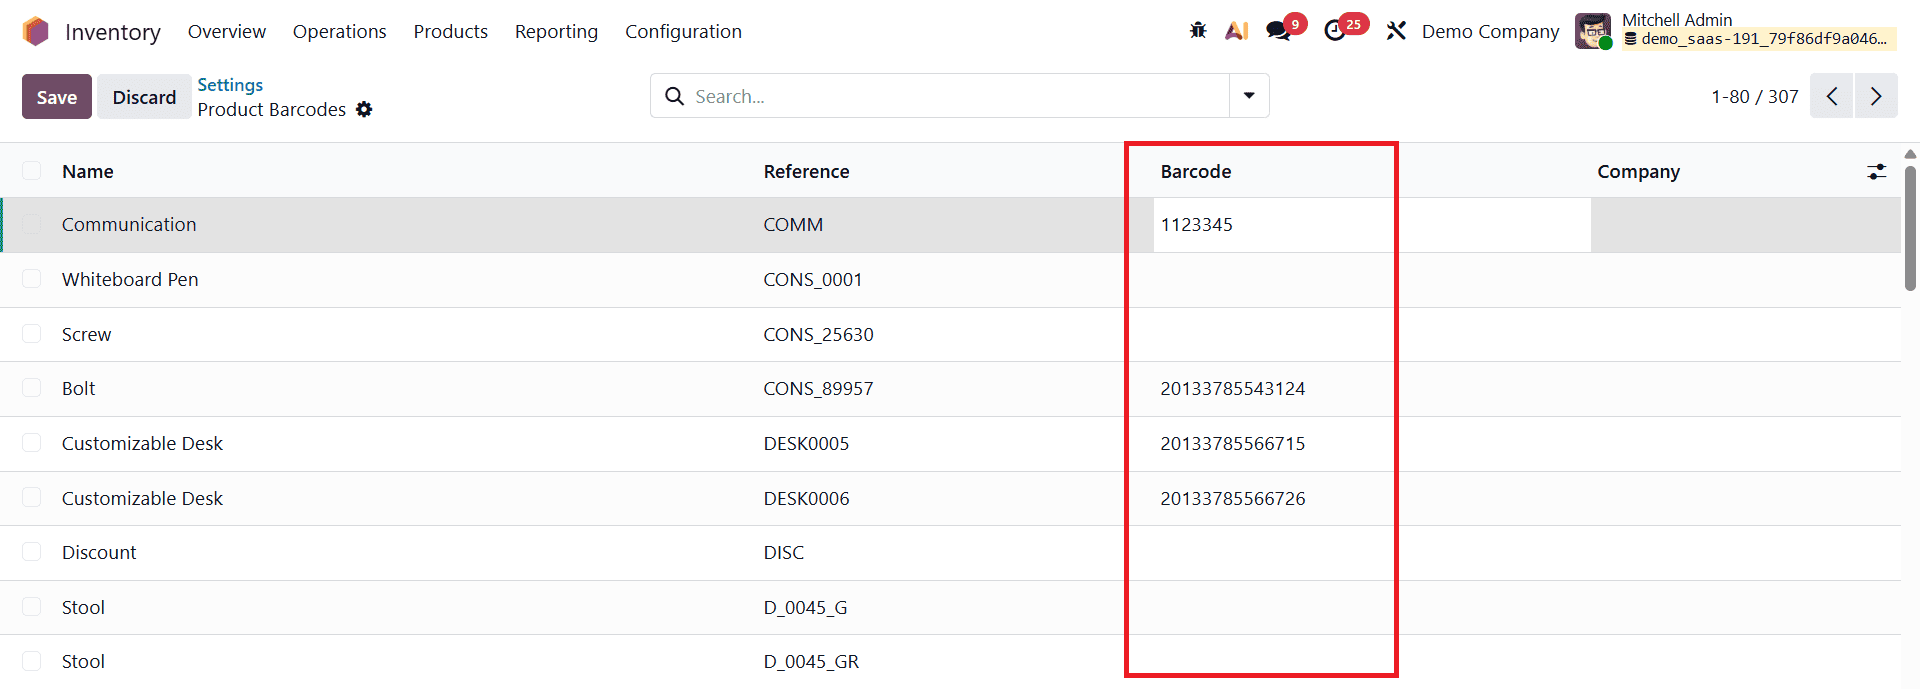Check the Whiteboard Pen row checkbox
Image resolution: width=1920 pixels, height=689 pixels.
[32, 279]
